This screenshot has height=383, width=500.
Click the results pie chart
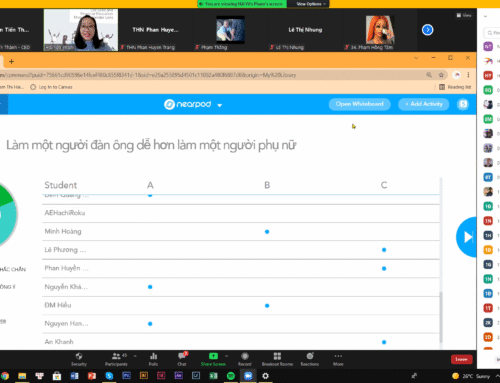click(x=8, y=215)
